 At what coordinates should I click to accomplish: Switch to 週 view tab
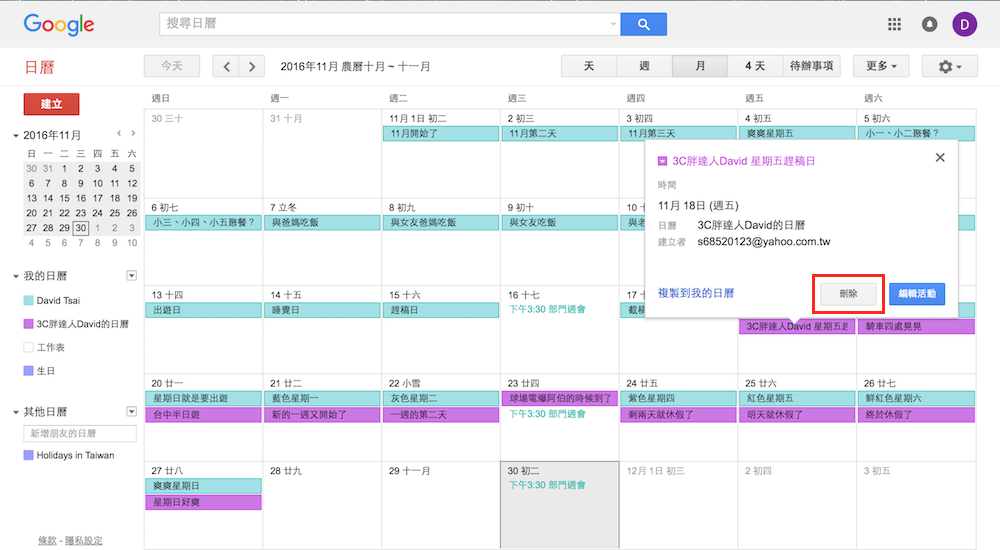(644, 66)
